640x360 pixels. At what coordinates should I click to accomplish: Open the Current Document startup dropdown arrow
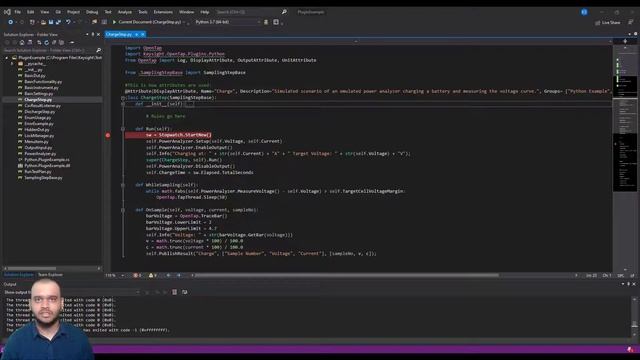point(184,22)
